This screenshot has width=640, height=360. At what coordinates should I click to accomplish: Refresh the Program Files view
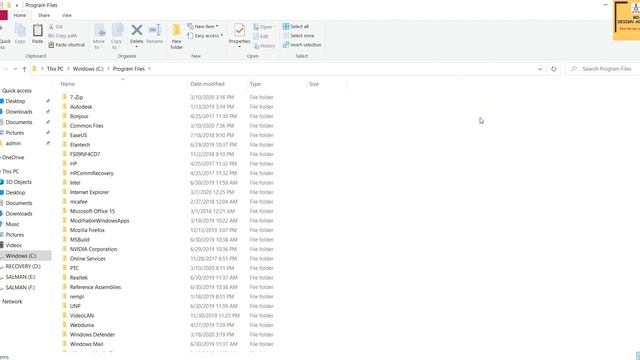553,69
